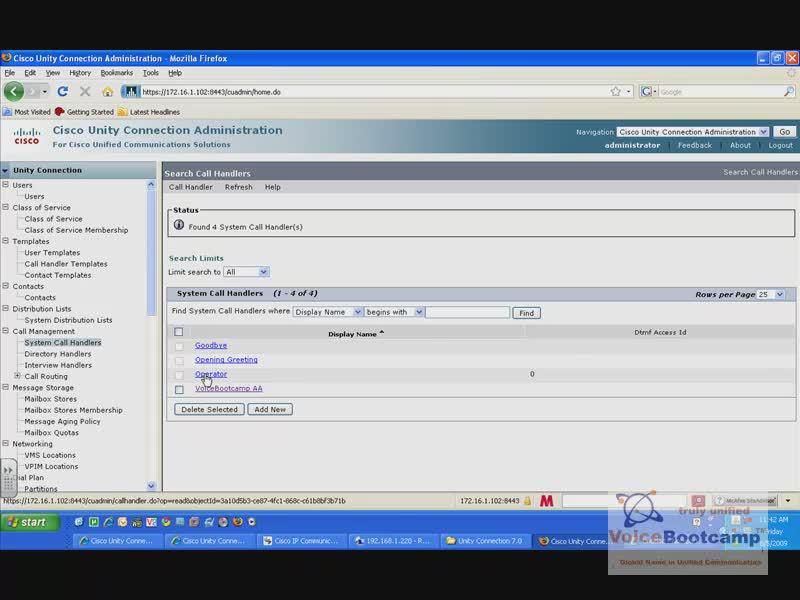
Task: Click the sidebar vertical scrollbar thumb
Action: (x=151, y=253)
